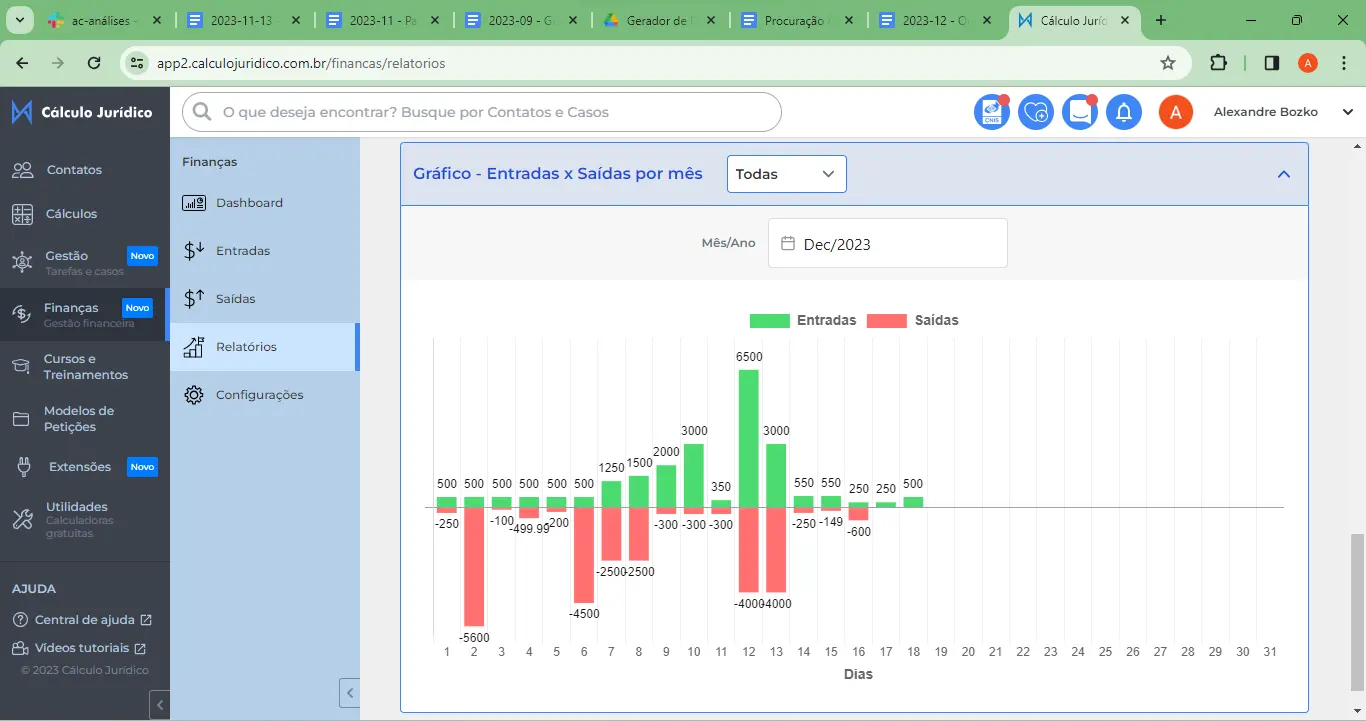The image size is (1366, 721).
Task: Focus the Contatos e Casos search field
Action: coord(481,112)
